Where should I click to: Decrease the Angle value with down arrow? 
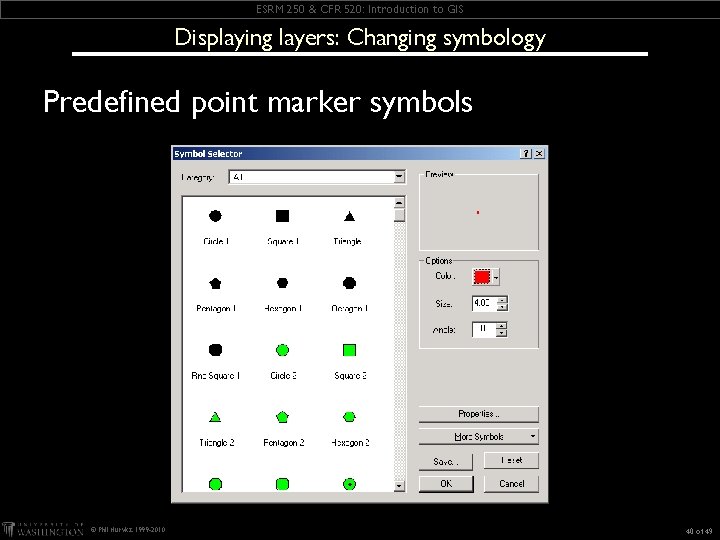(x=501, y=333)
